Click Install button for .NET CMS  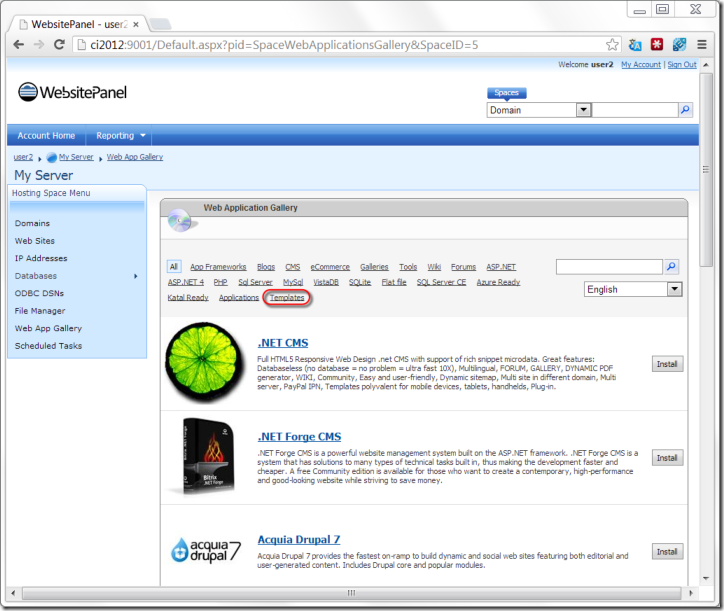[667, 364]
